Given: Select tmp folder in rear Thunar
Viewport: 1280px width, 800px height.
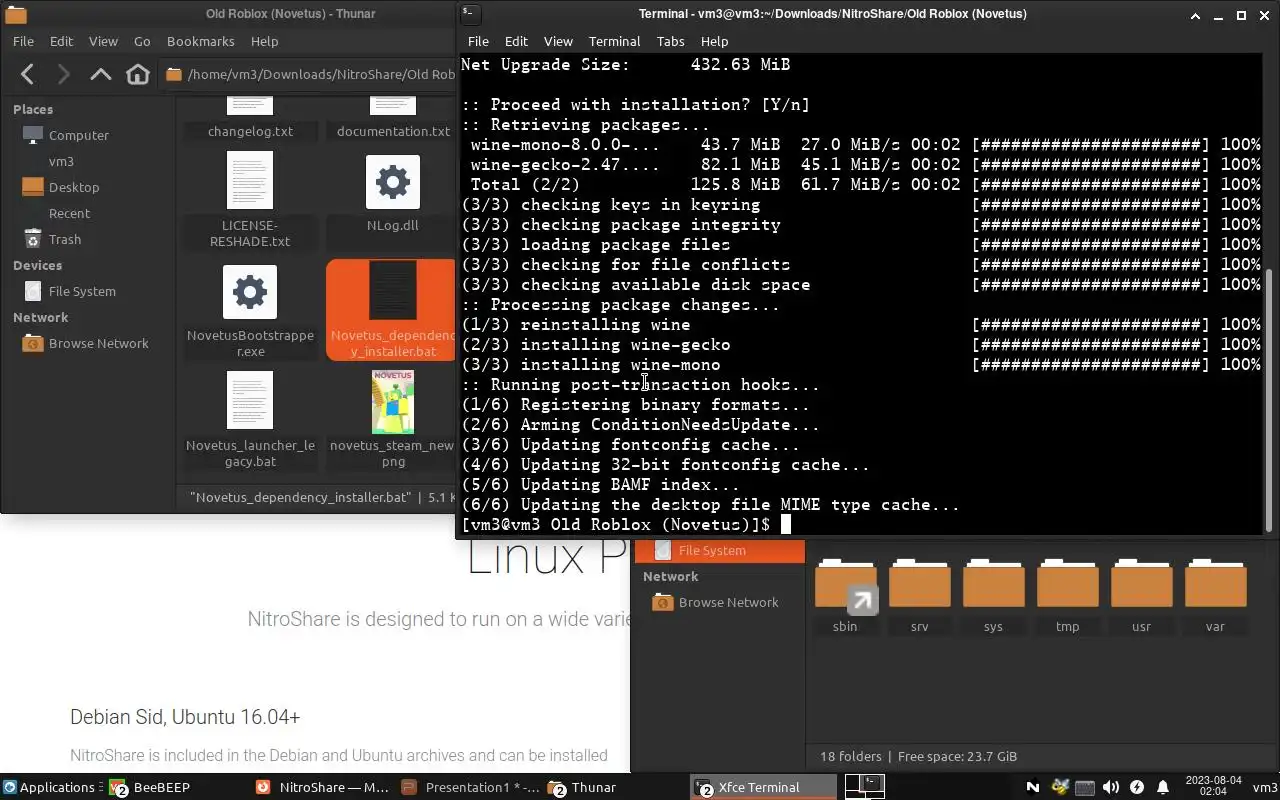Looking at the screenshot, I should 1067,595.
